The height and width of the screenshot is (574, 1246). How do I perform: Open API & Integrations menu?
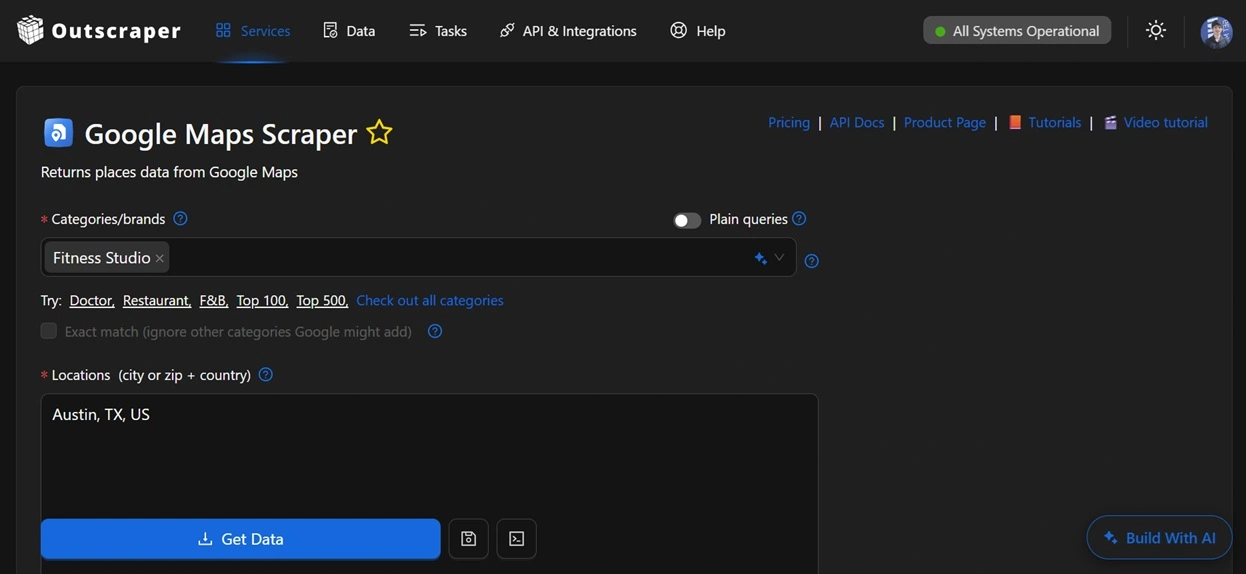568,31
